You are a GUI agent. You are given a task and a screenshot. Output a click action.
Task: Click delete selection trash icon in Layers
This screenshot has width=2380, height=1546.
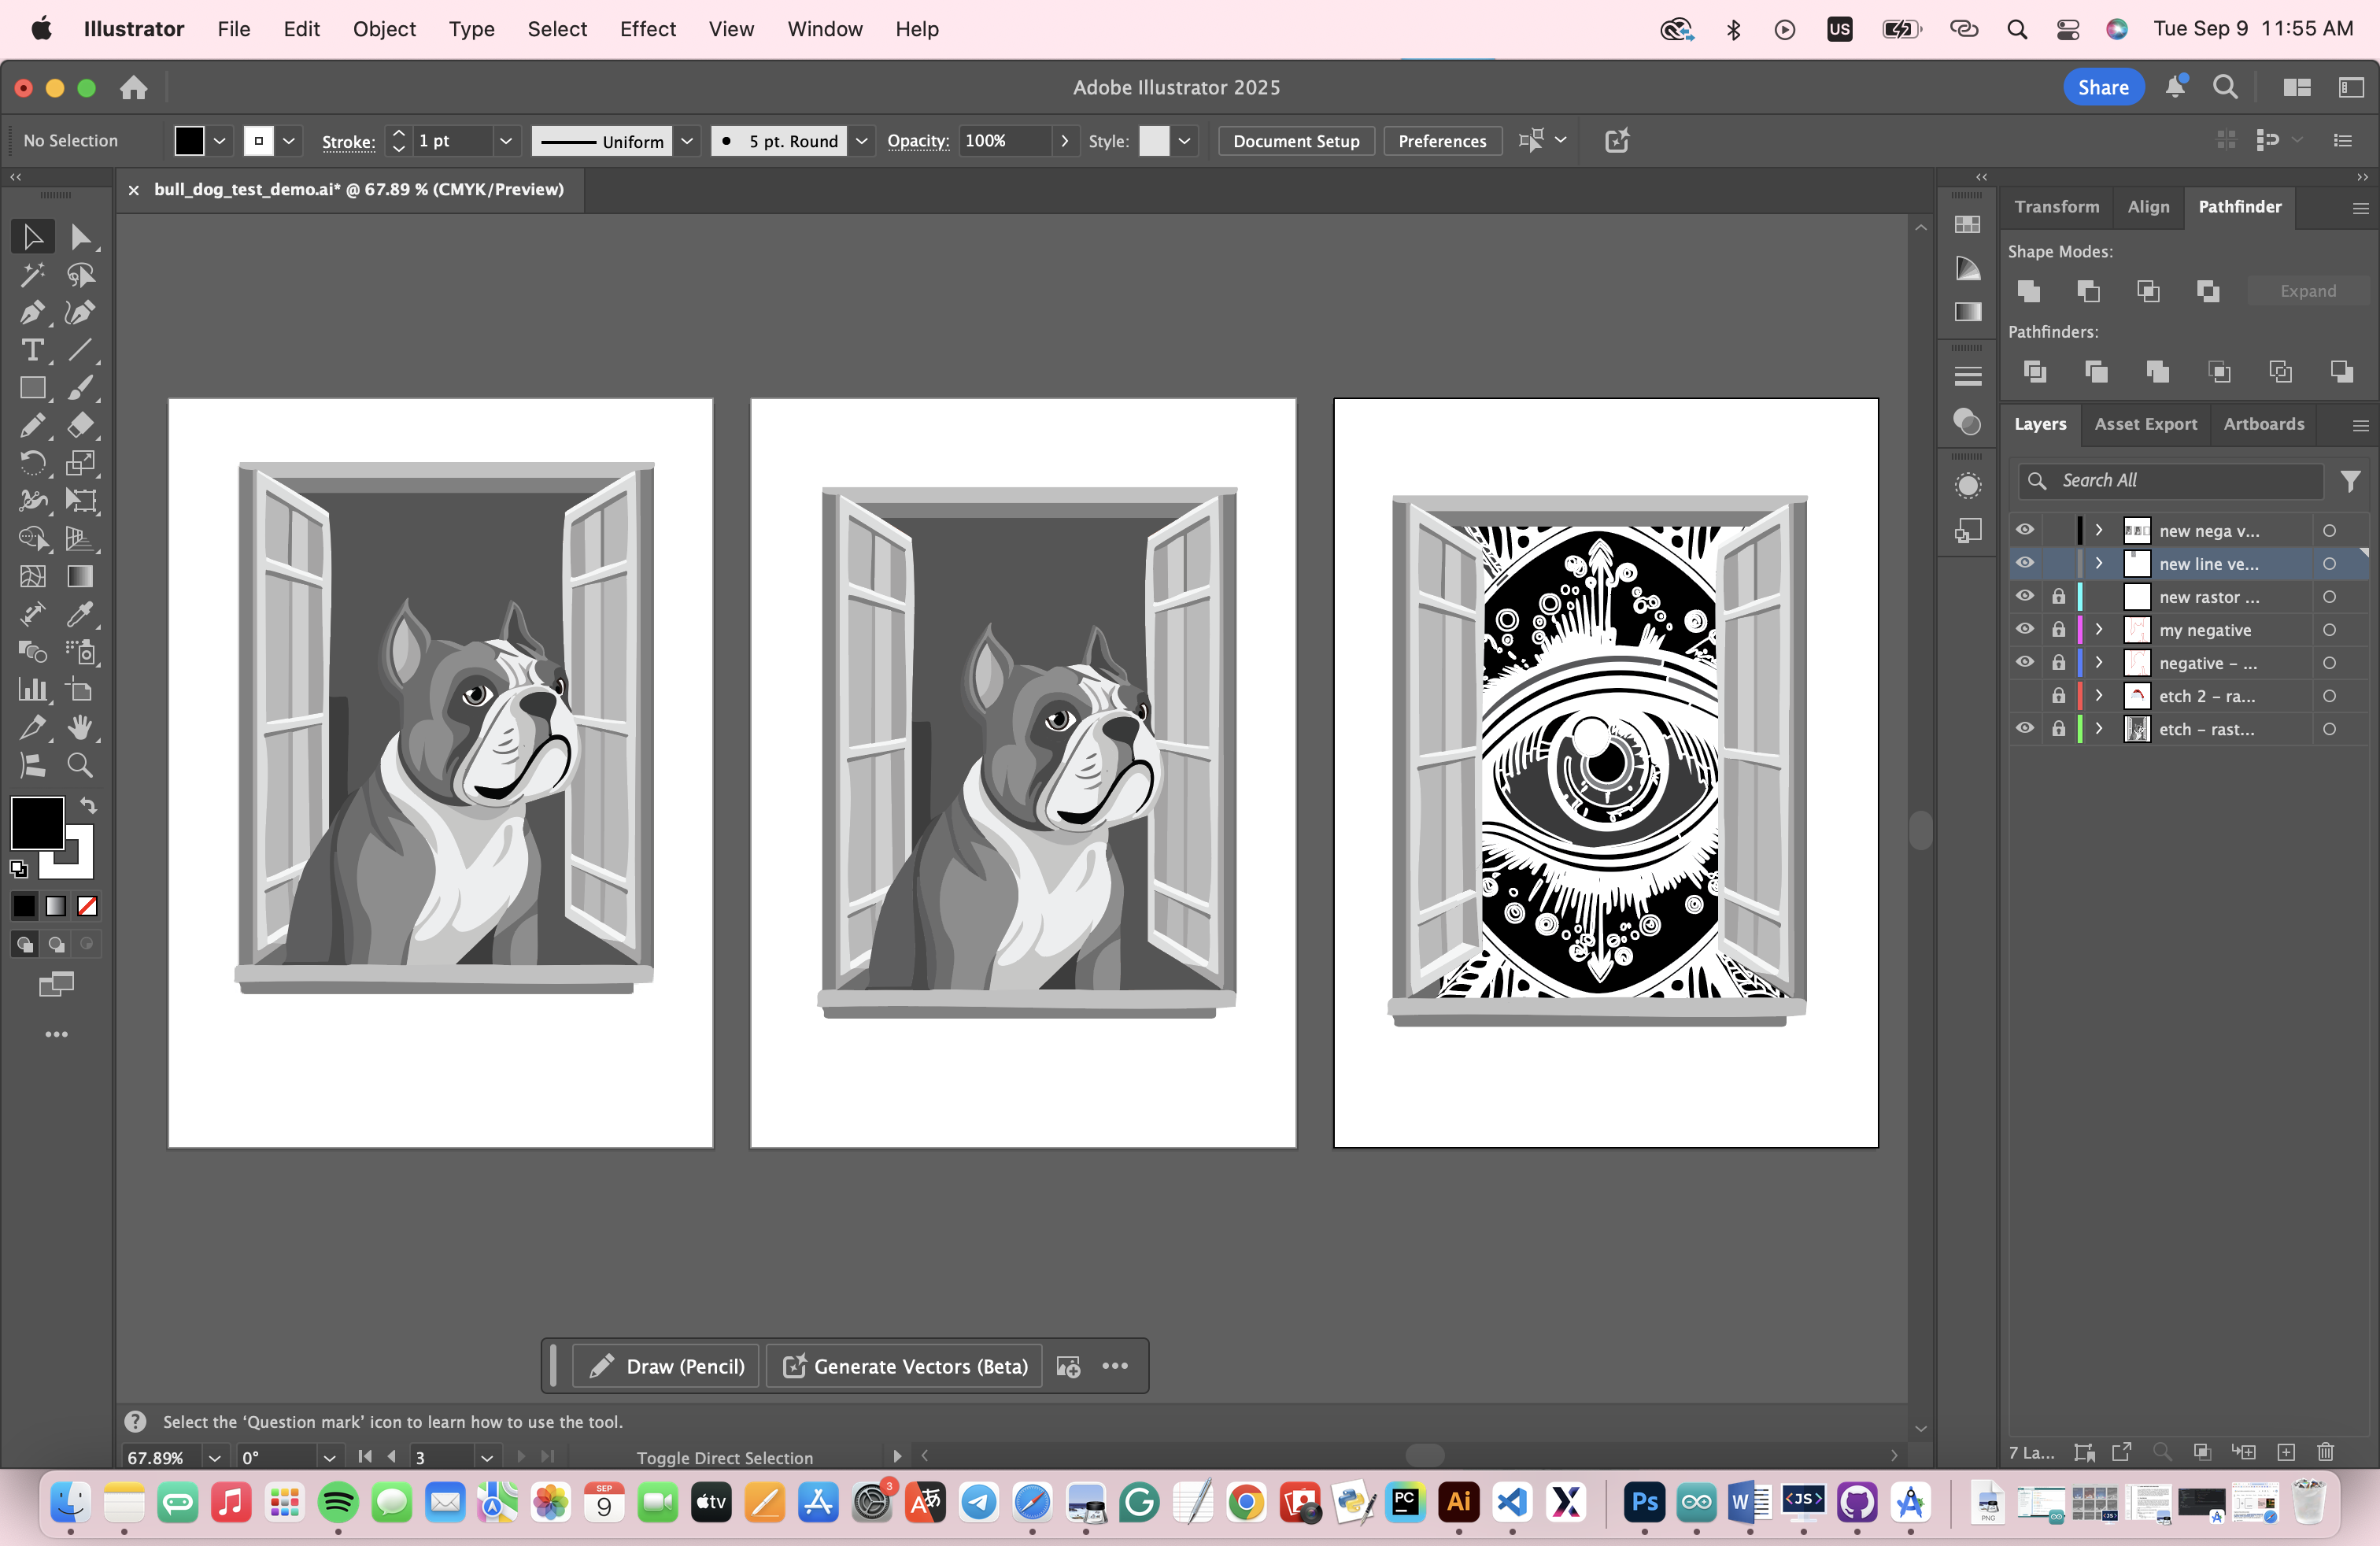2325,1452
